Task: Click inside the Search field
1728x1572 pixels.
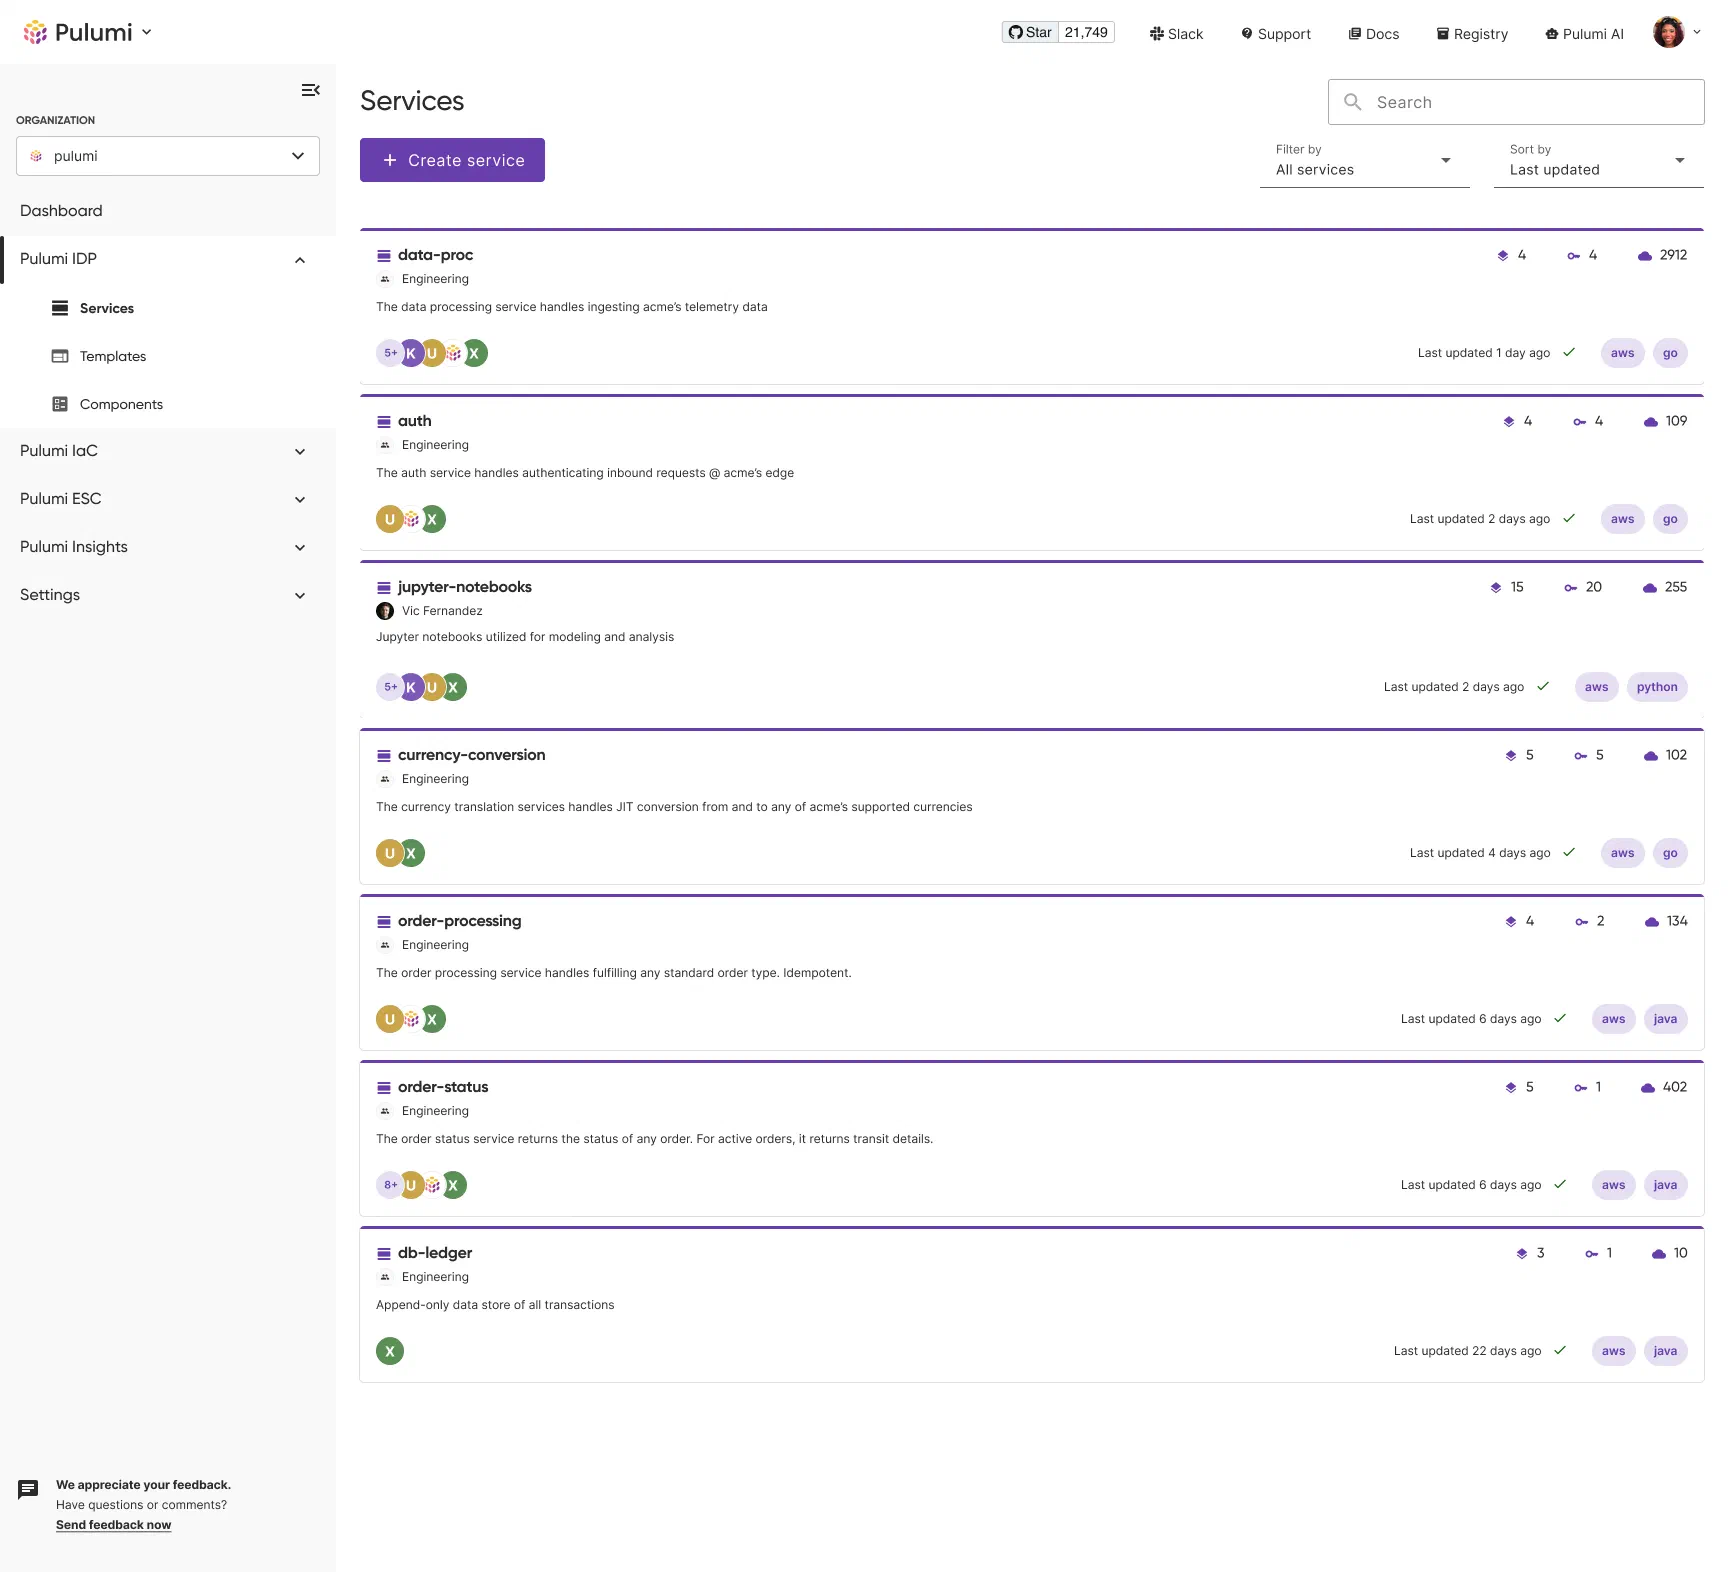Action: pos(1500,102)
